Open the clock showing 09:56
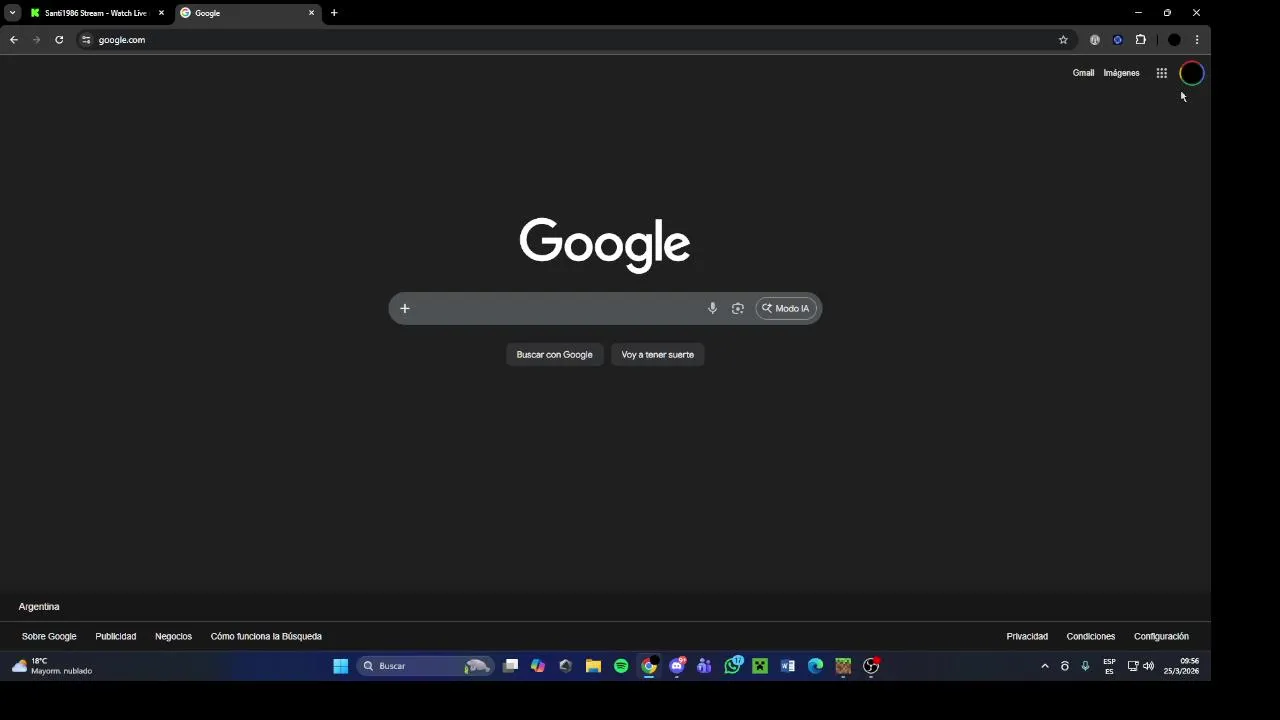 (x=1181, y=666)
